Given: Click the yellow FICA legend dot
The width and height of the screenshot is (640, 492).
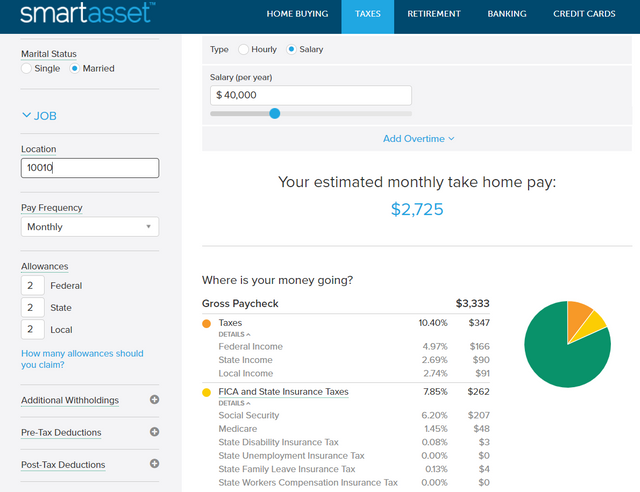Looking at the screenshot, I should click(x=207, y=393).
